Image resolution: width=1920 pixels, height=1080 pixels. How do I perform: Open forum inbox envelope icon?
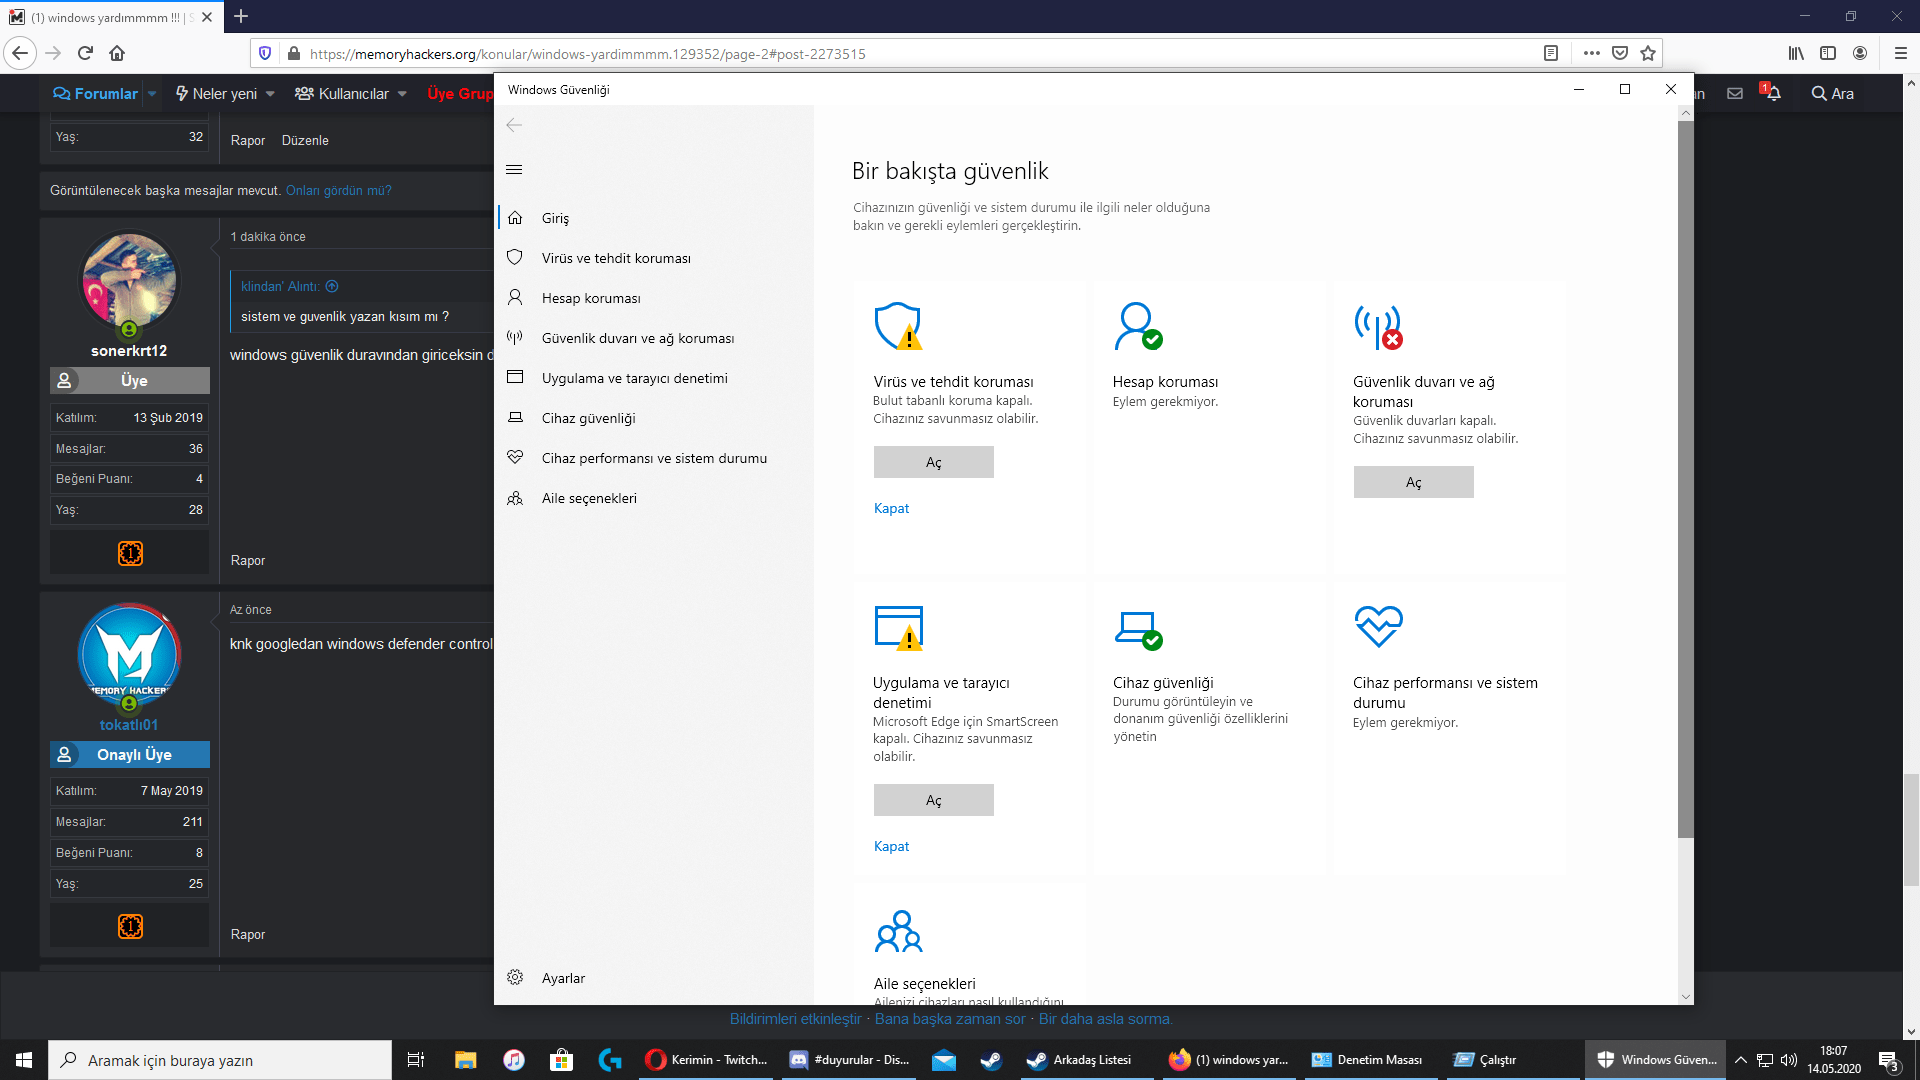pos(1735,93)
